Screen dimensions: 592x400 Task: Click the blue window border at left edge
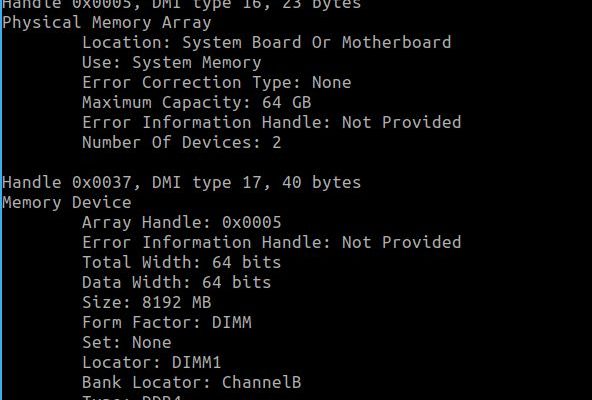pyautogui.click(x=1, y=200)
